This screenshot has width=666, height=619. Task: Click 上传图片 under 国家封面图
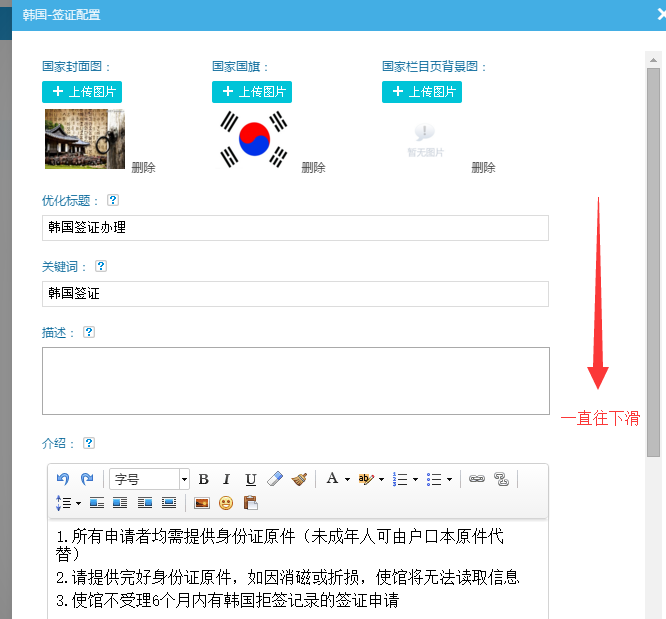(82, 92)
